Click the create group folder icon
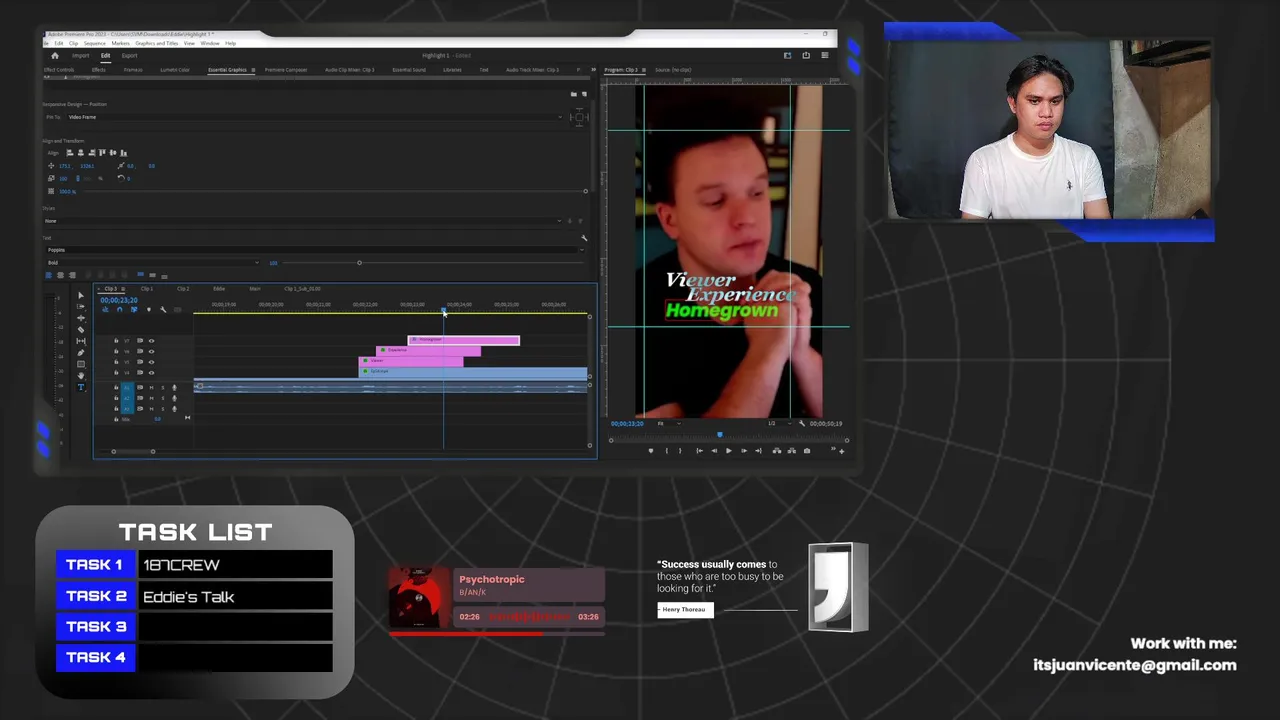 (x=573, y=94)
